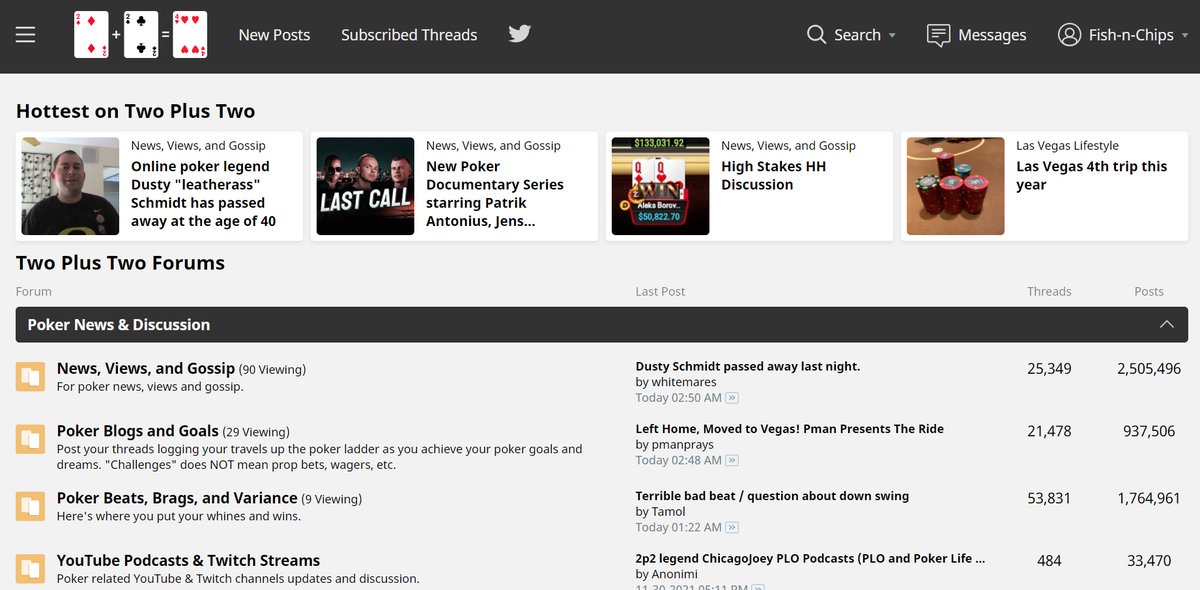The image size is (1200, 590).
Task: Click the user avatar icon beside Fish-n-Chips
Action: coord(1069,35)
